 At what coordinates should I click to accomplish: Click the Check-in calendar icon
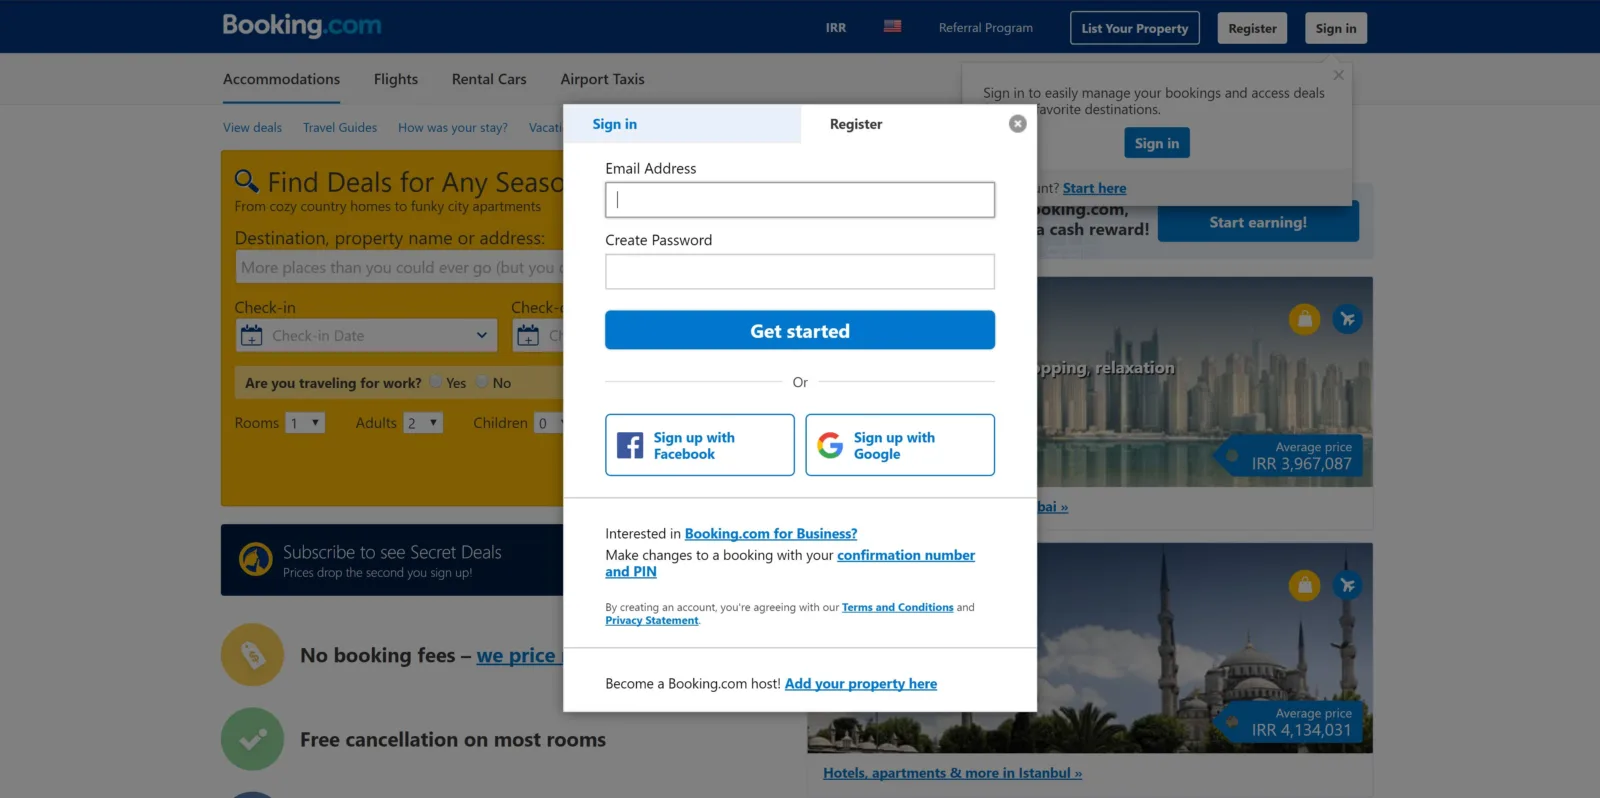pyautogui.click(x=252, y=335)
